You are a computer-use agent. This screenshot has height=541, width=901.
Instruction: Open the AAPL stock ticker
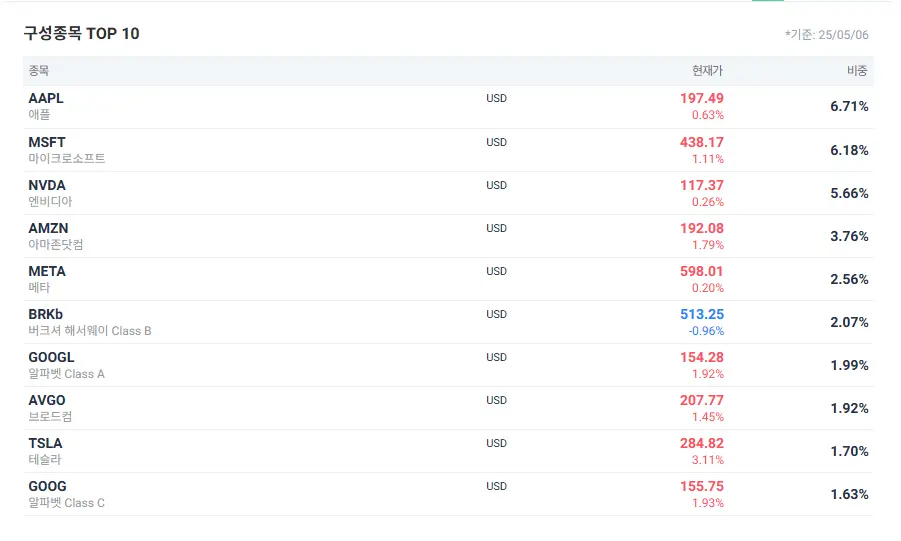coord(46,98)
